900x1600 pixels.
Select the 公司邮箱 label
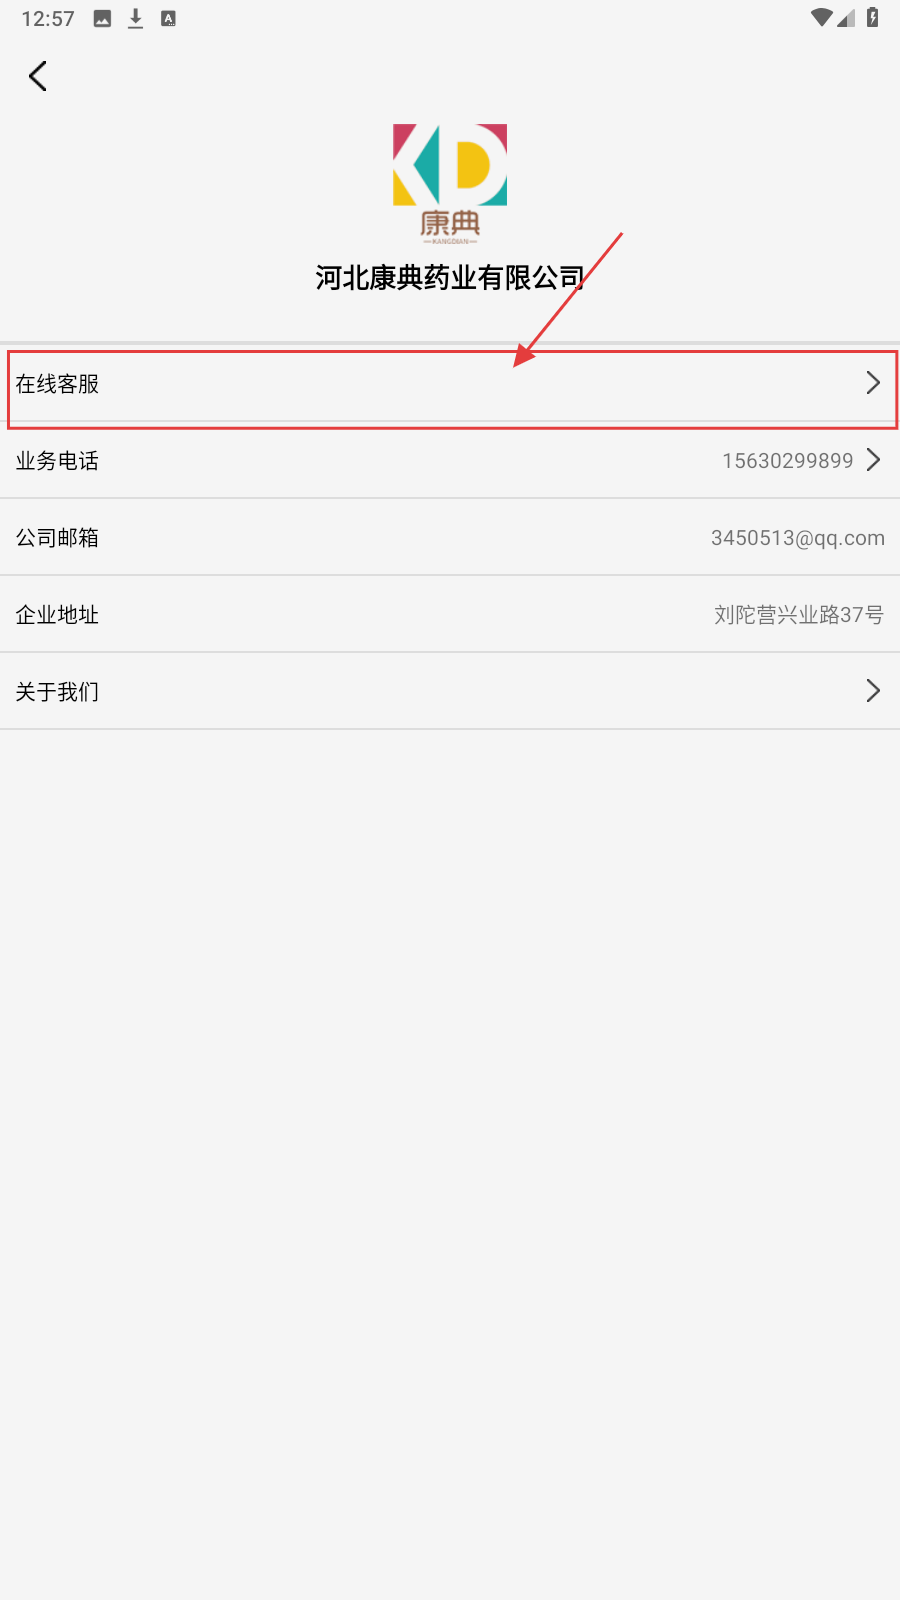pos(57,538)
